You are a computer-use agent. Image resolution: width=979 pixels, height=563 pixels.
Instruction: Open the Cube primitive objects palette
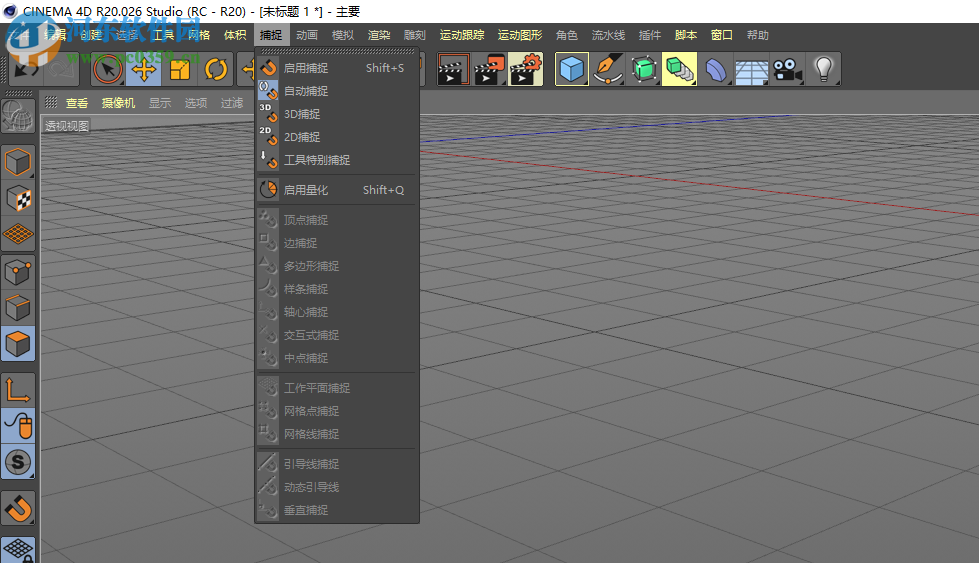tap(571, 69)
